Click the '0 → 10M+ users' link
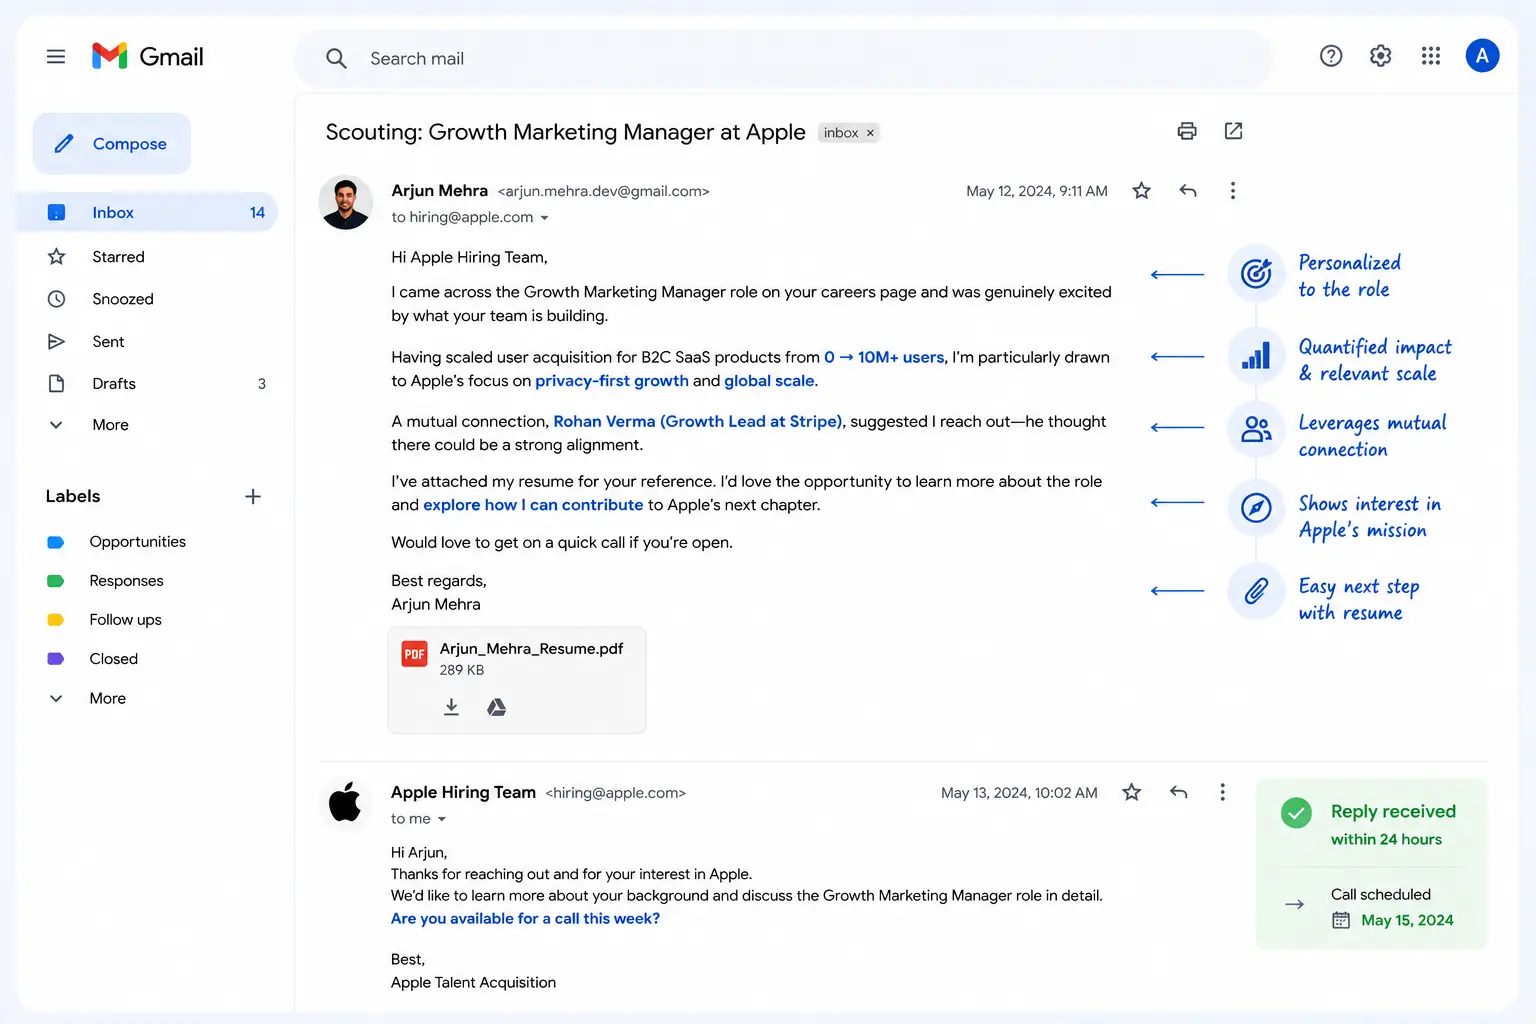 coord(884,357)
